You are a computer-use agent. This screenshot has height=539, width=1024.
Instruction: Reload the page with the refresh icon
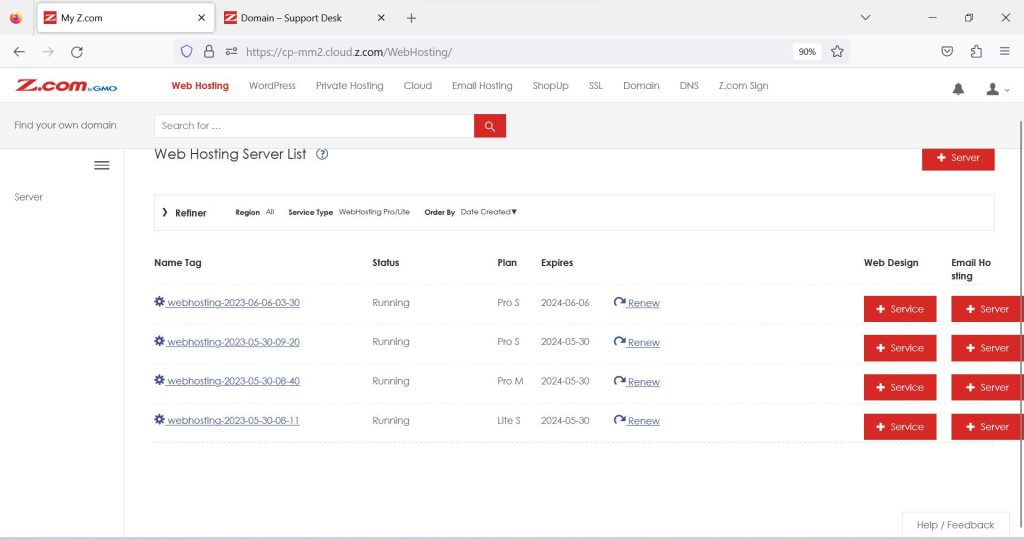click(76, 52)
